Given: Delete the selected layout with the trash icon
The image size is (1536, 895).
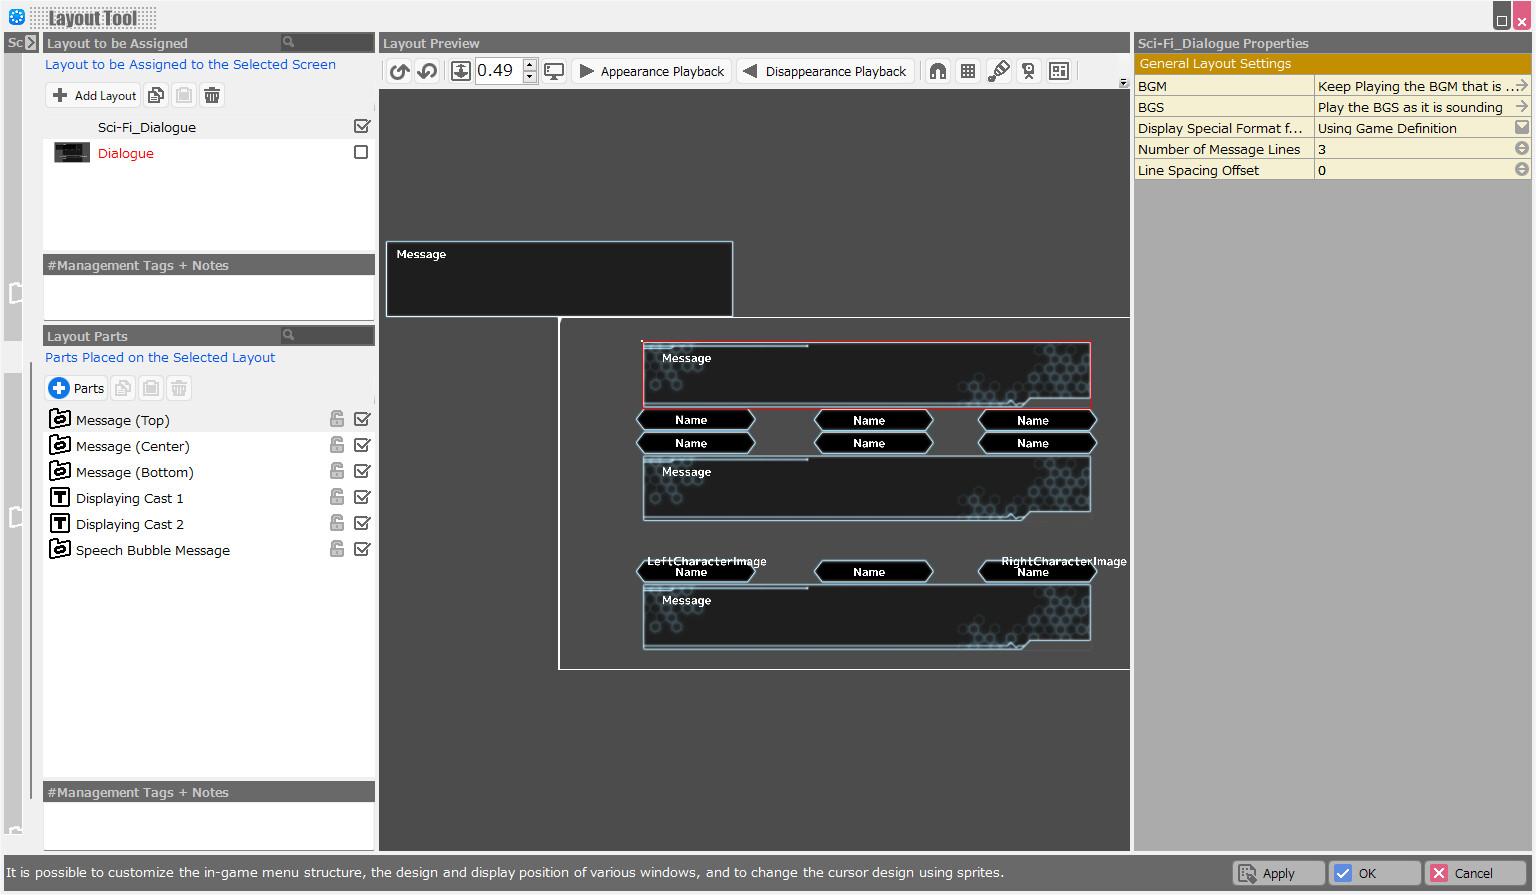Looking at the screenshot, I should coord(212,94).
